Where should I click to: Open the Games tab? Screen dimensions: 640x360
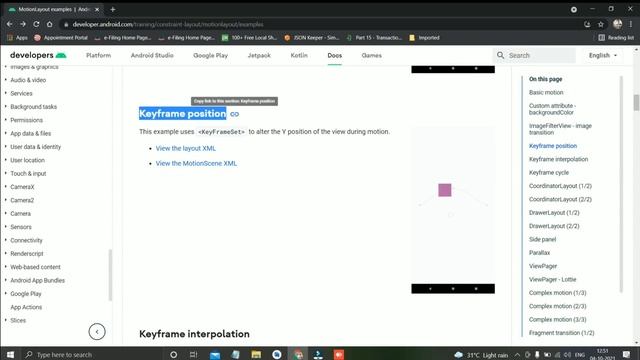371,55
